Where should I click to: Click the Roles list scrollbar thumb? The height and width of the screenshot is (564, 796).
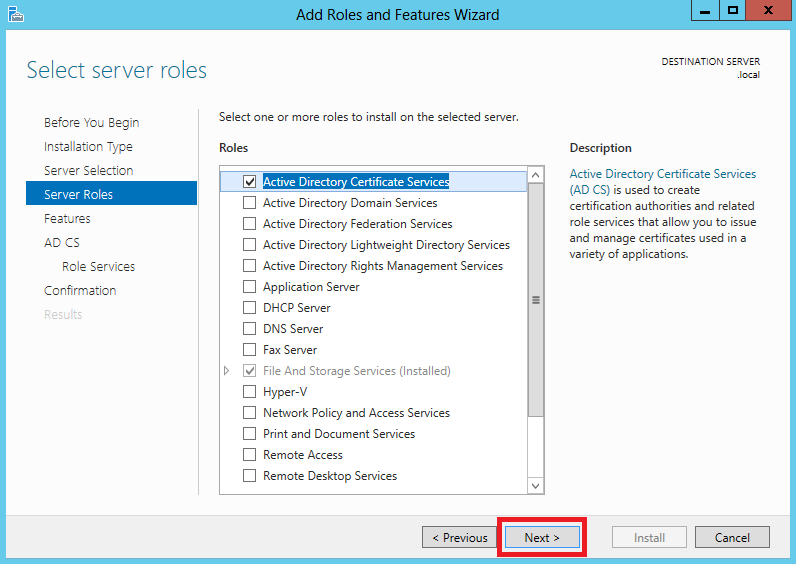(536, 300)
